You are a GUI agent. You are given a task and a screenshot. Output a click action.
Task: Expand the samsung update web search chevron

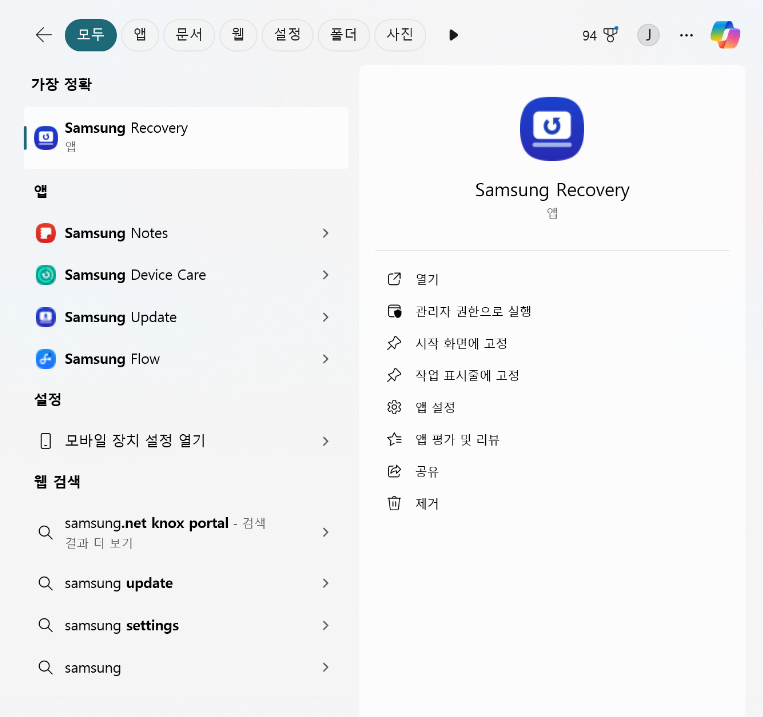coord(326,583)
